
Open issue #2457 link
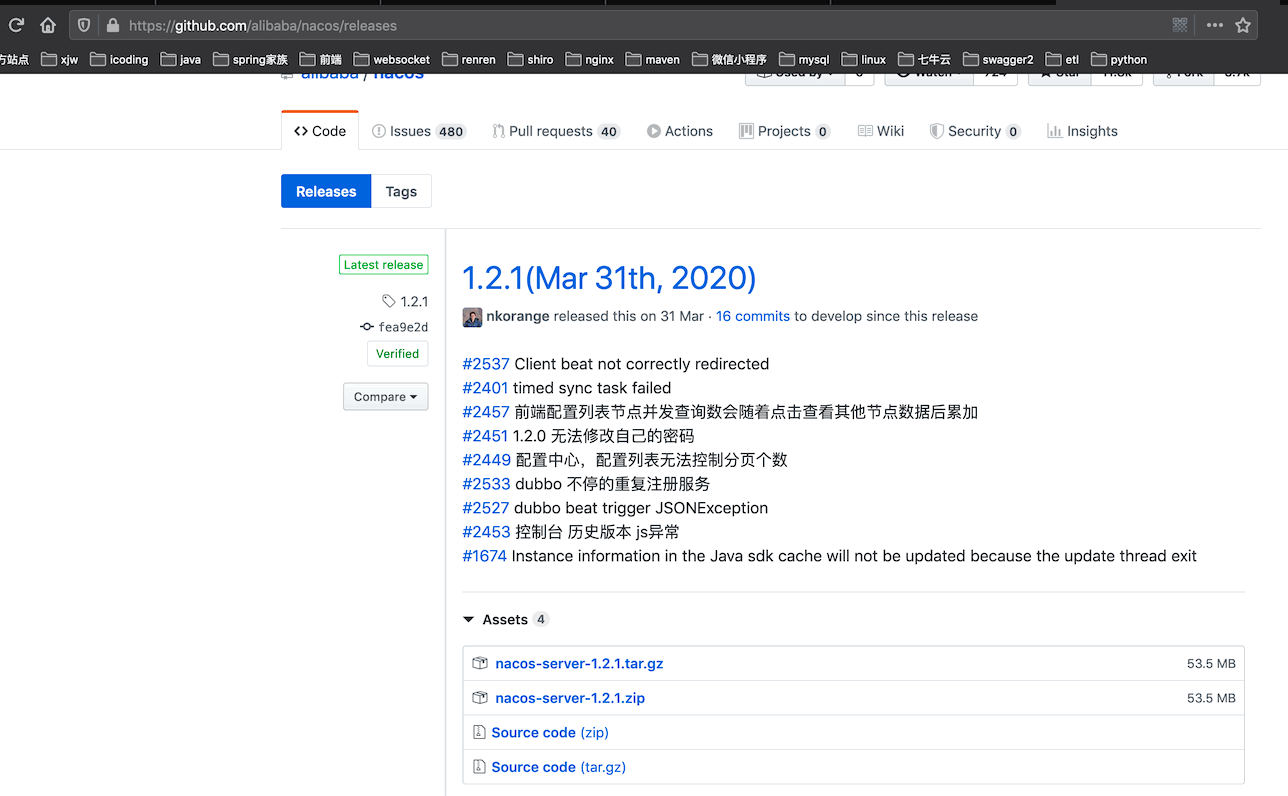click(x=486, y=412)
